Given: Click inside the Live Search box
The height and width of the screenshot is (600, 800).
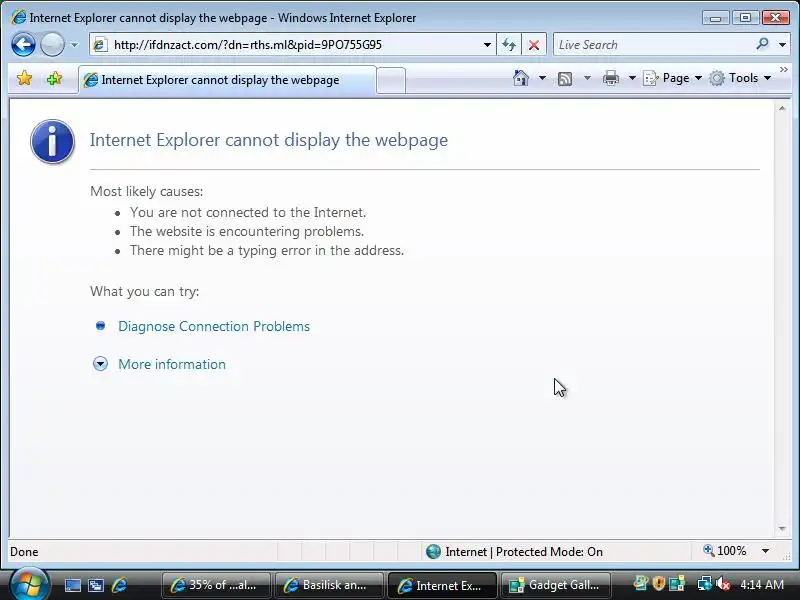Looking at the screenshot, I should 653,45.
